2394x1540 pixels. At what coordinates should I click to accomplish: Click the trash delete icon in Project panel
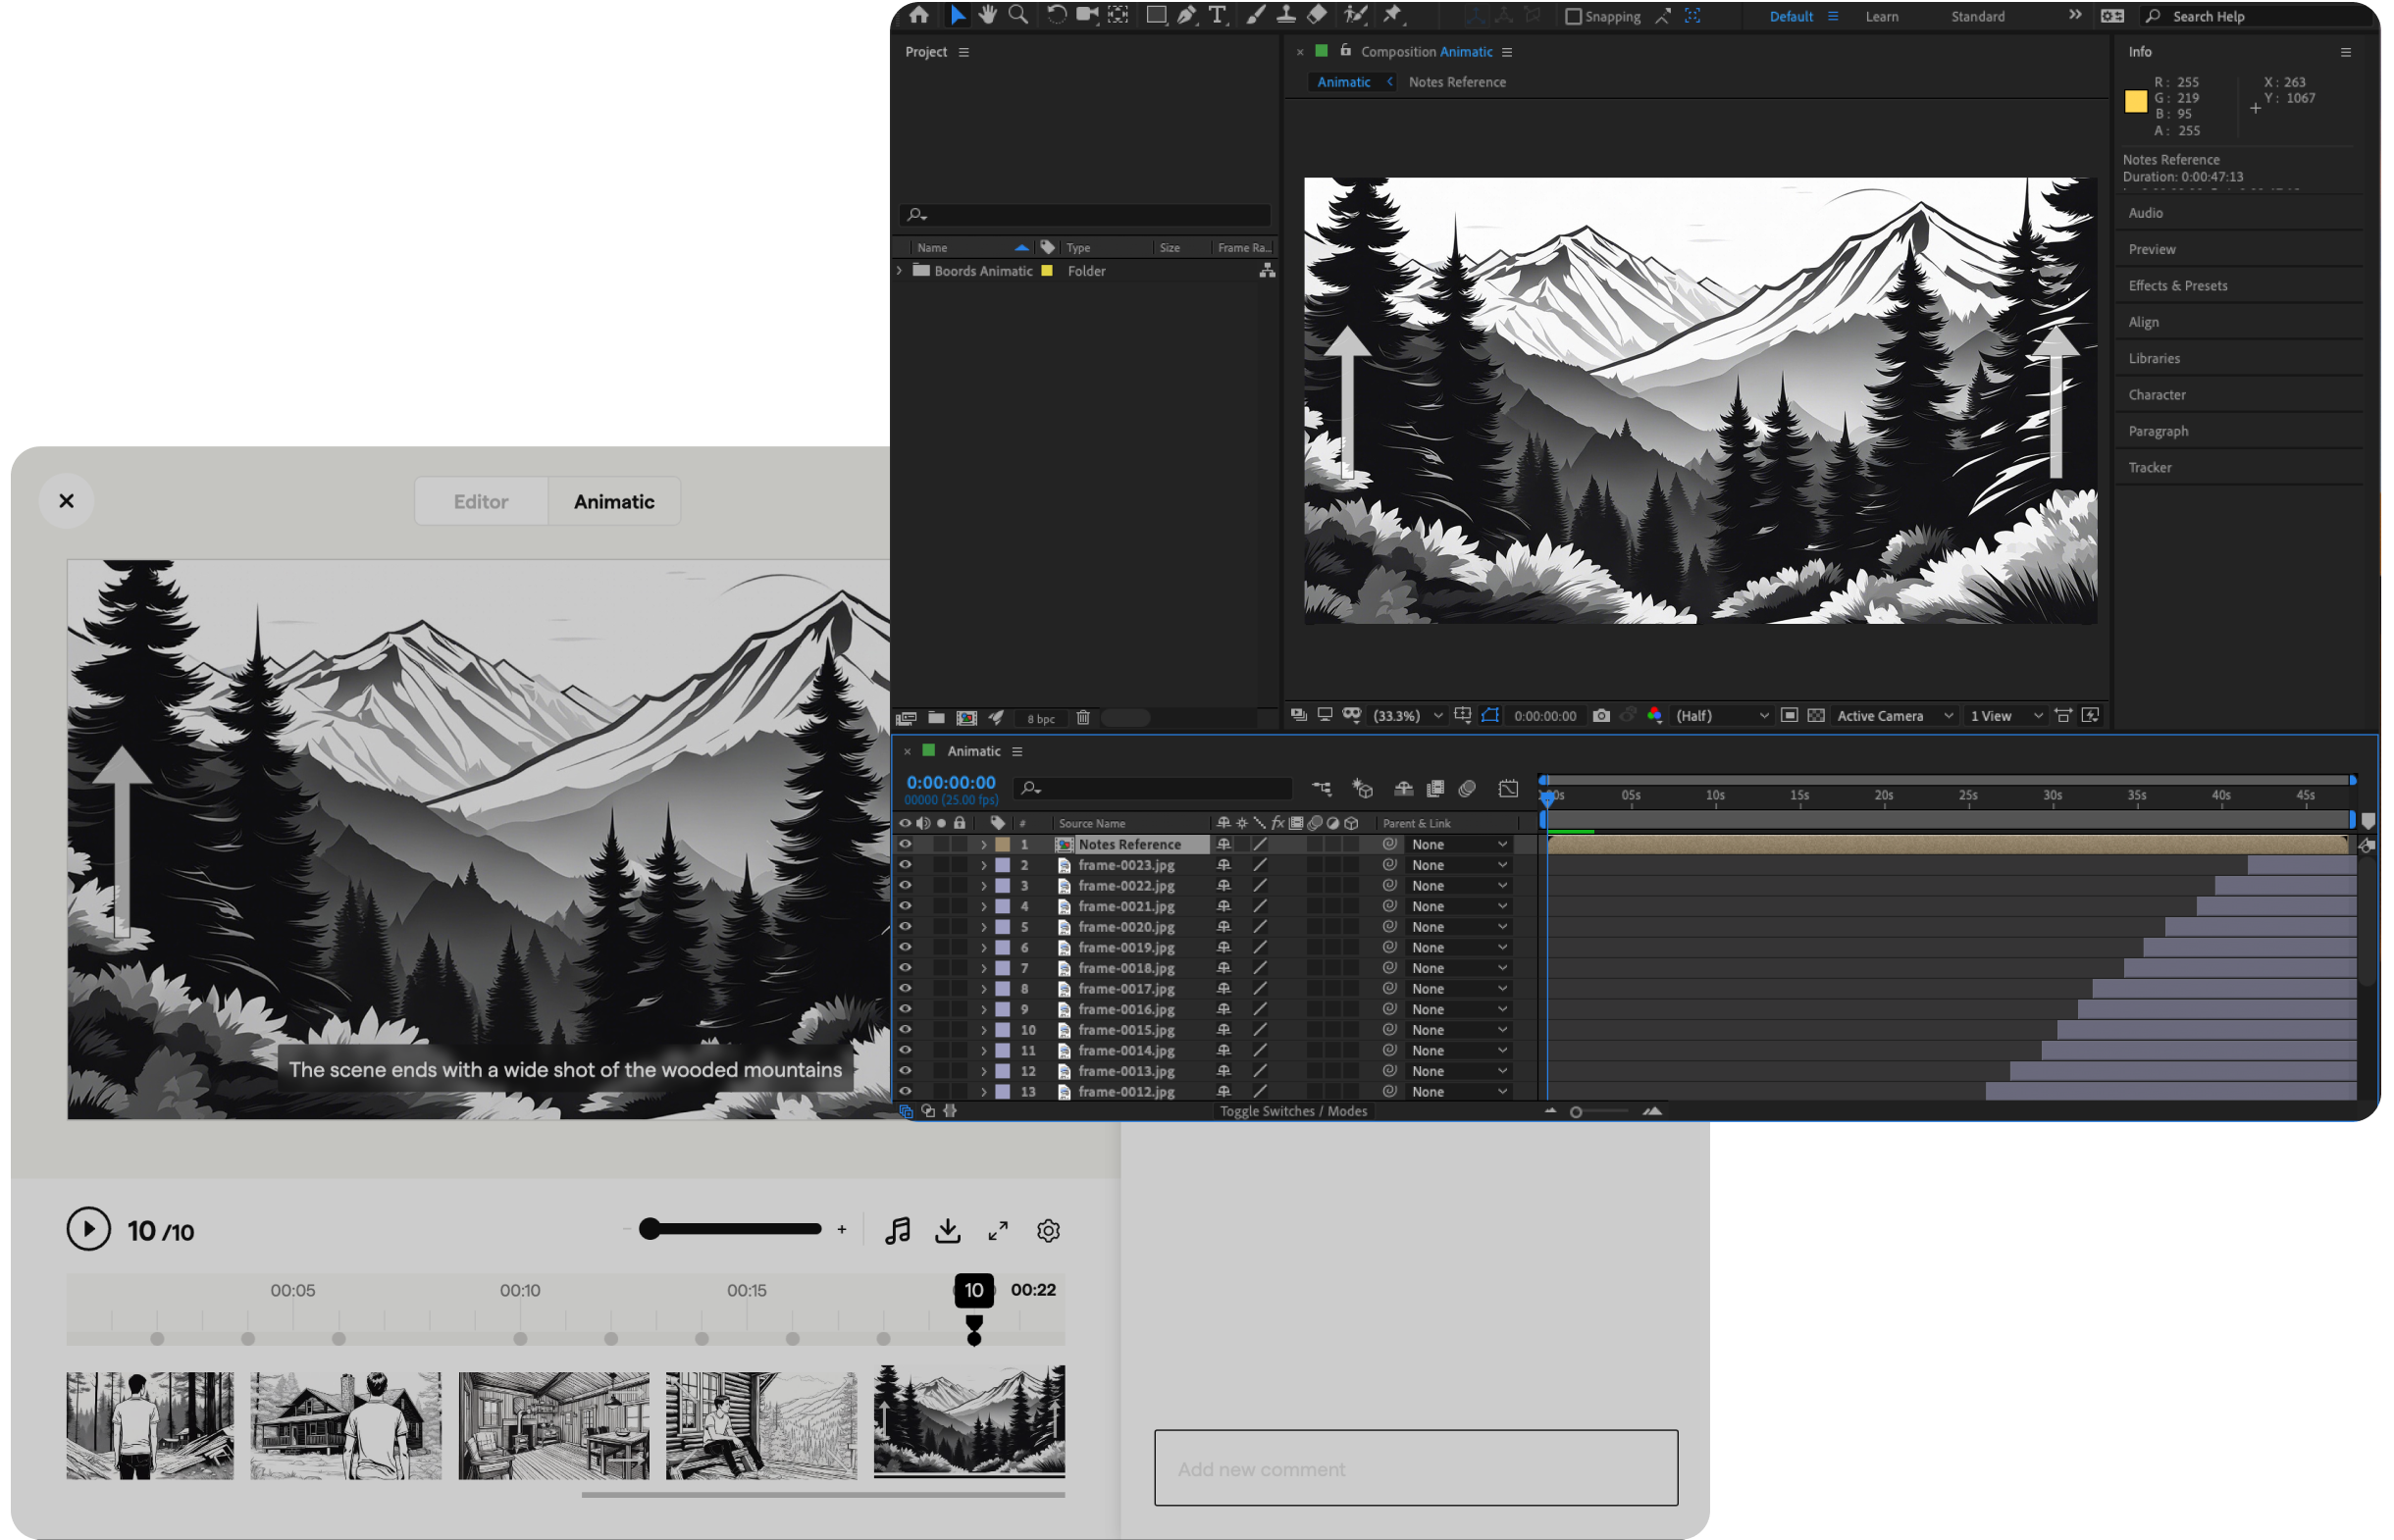(x=1083, y=718)
